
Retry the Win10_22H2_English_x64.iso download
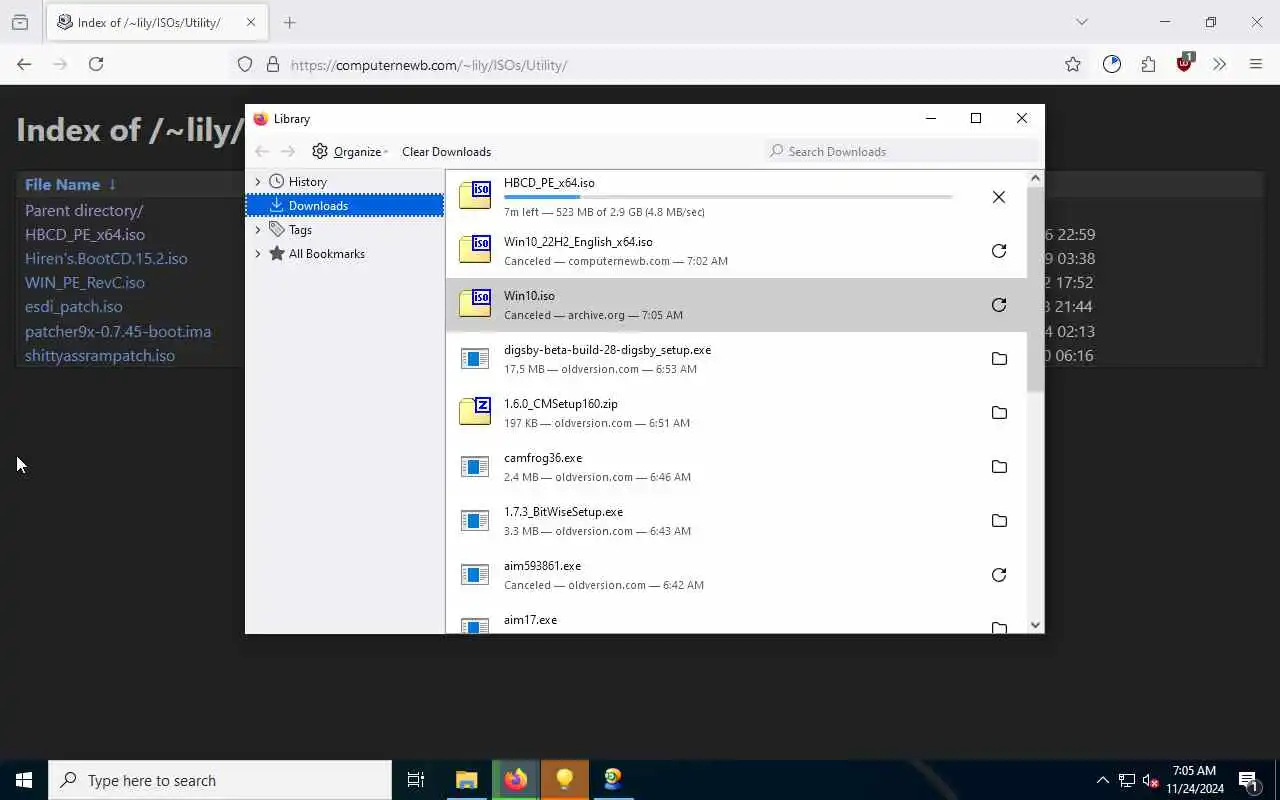[998, 251]
